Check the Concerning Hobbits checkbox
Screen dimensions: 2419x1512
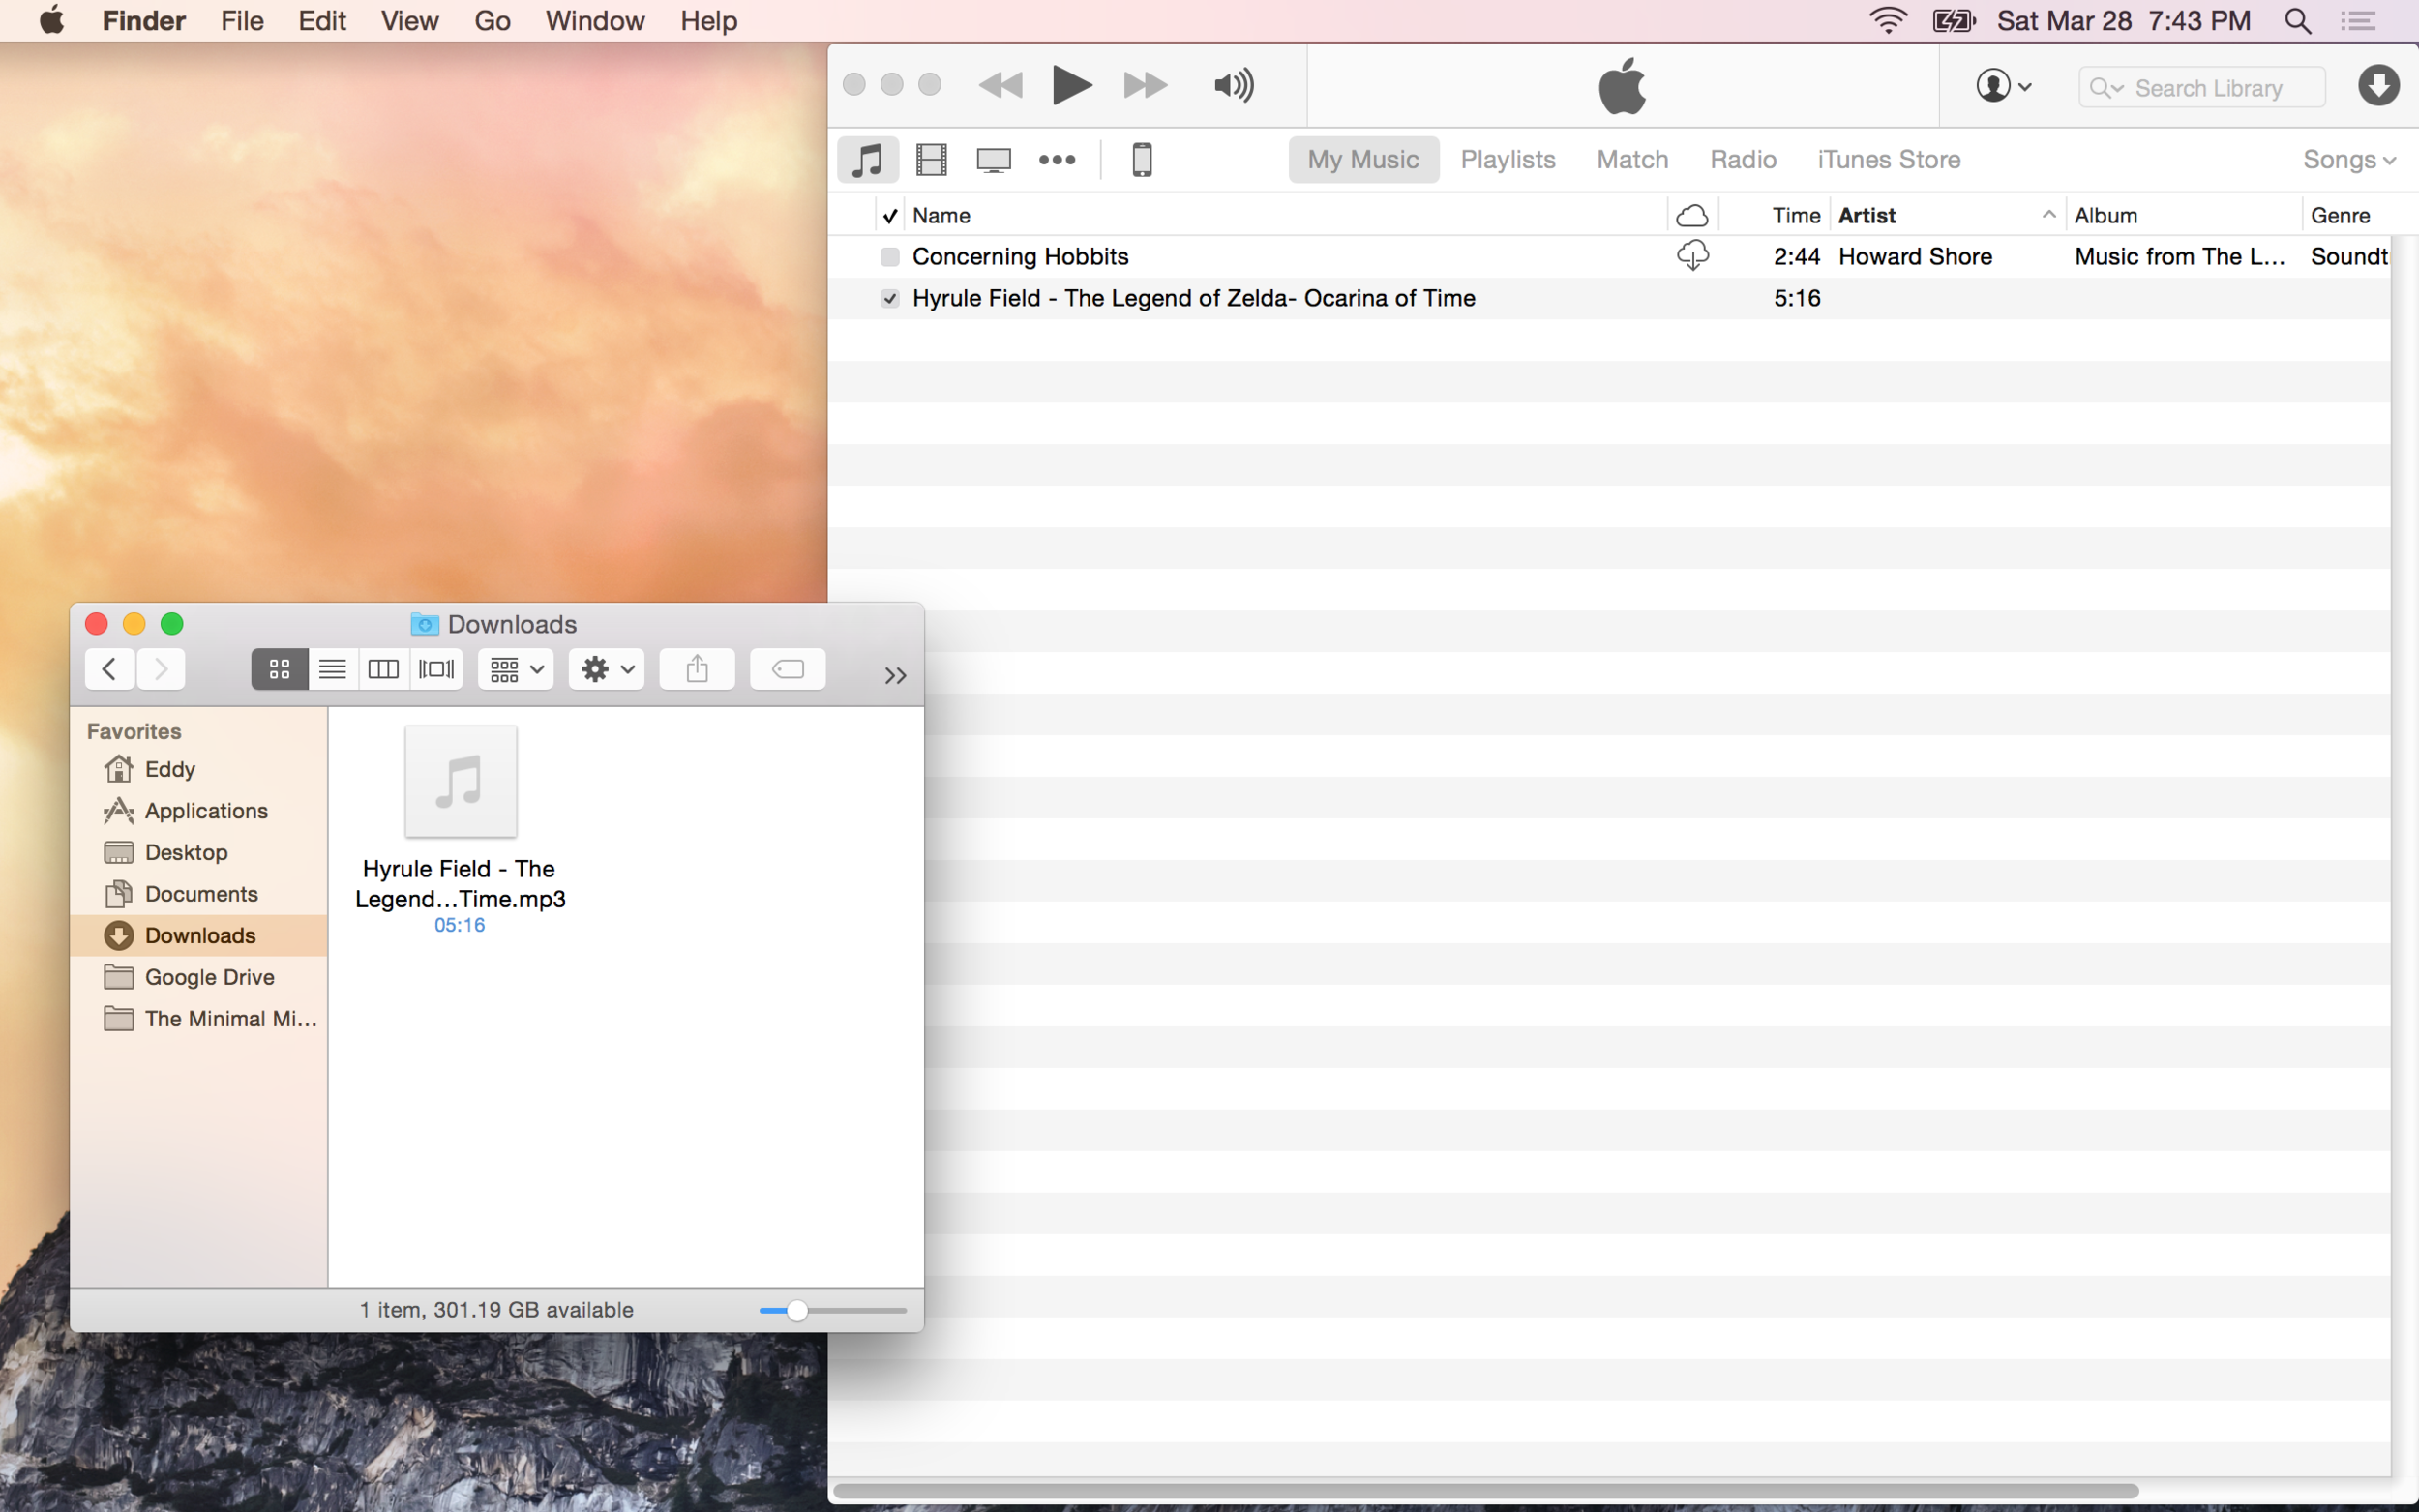[889, 257]
